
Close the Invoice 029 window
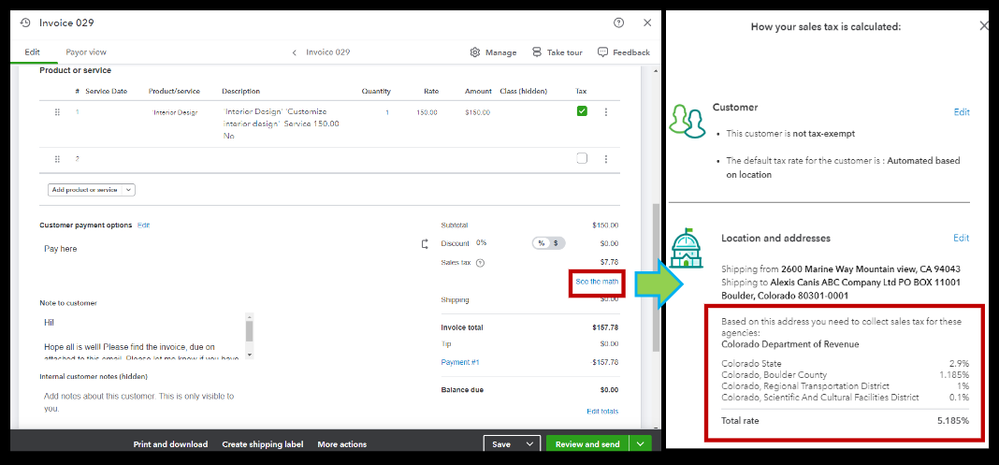[647, 23]
